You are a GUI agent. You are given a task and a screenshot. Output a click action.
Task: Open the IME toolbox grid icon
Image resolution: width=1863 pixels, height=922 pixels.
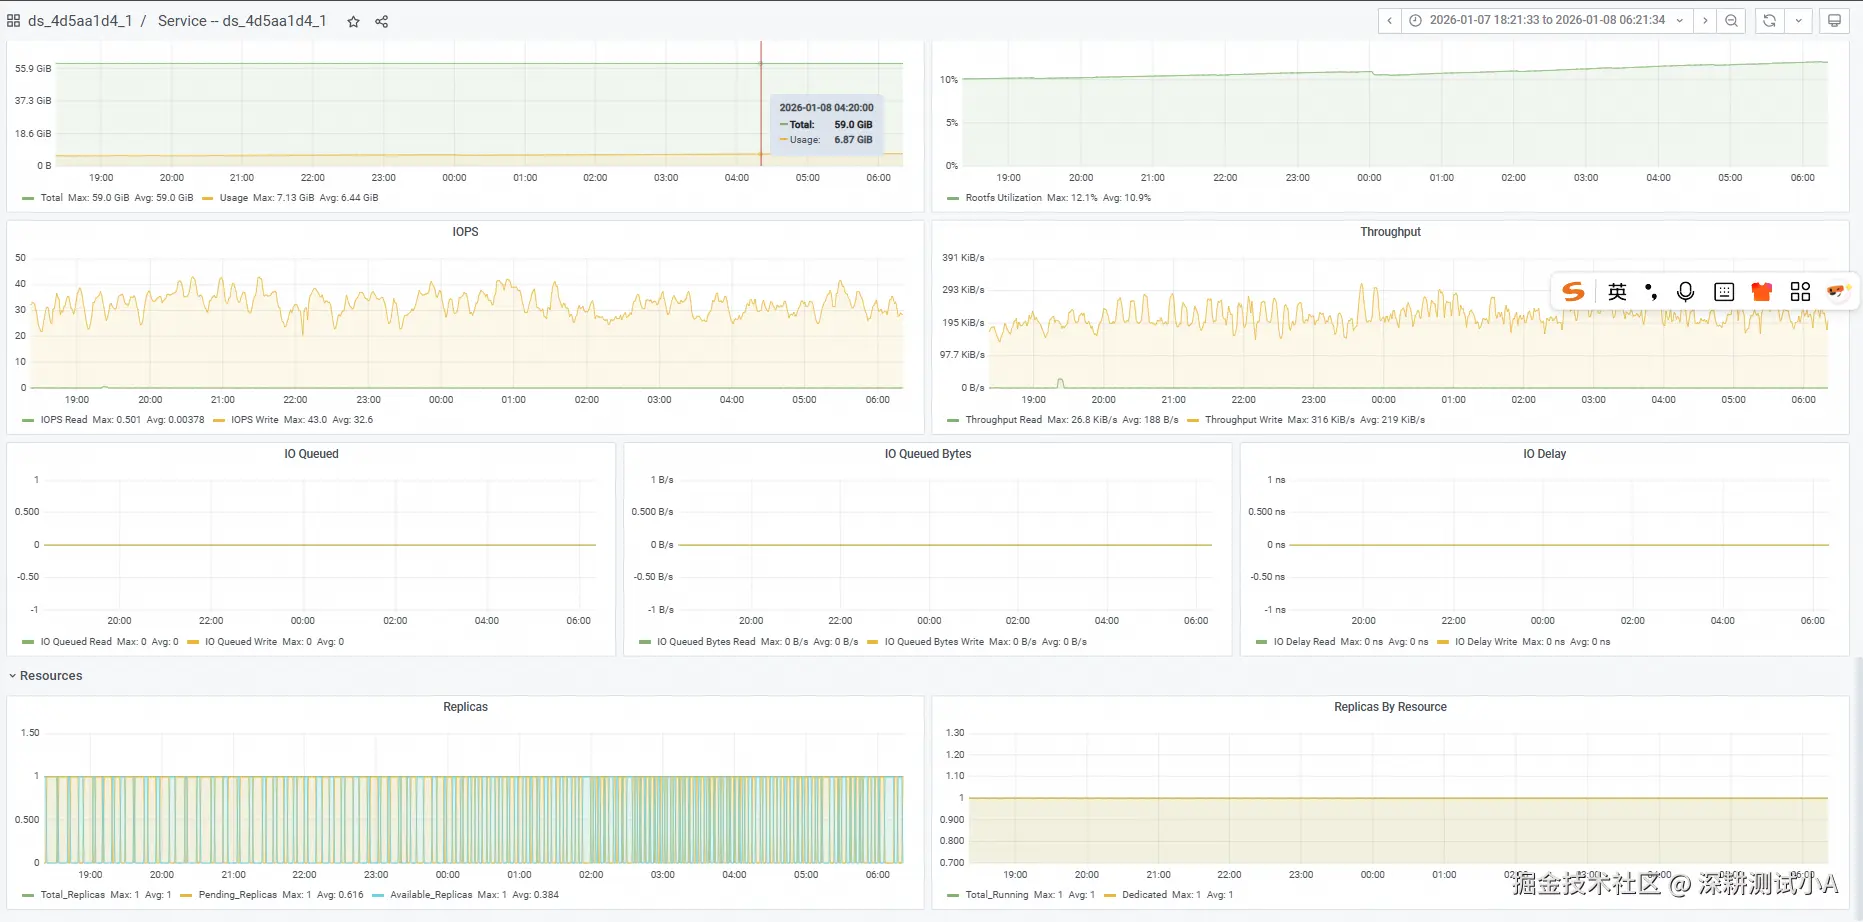1800,291
